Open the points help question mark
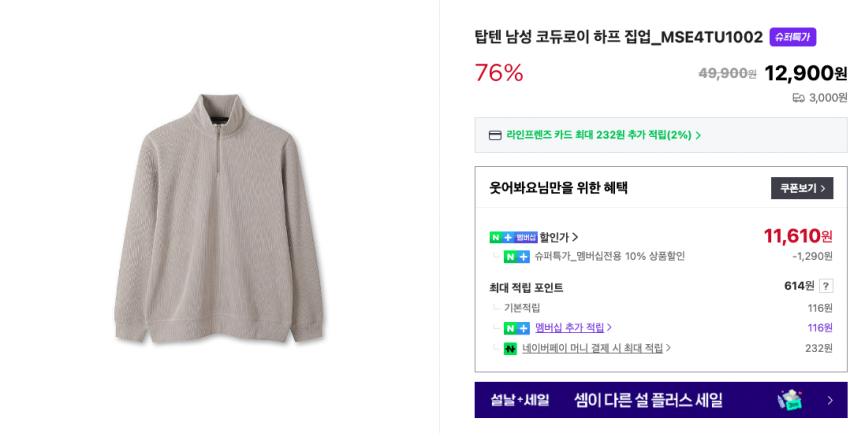This screenshot has height=433, width=850. pyautogui.click(x=826, y=286)
